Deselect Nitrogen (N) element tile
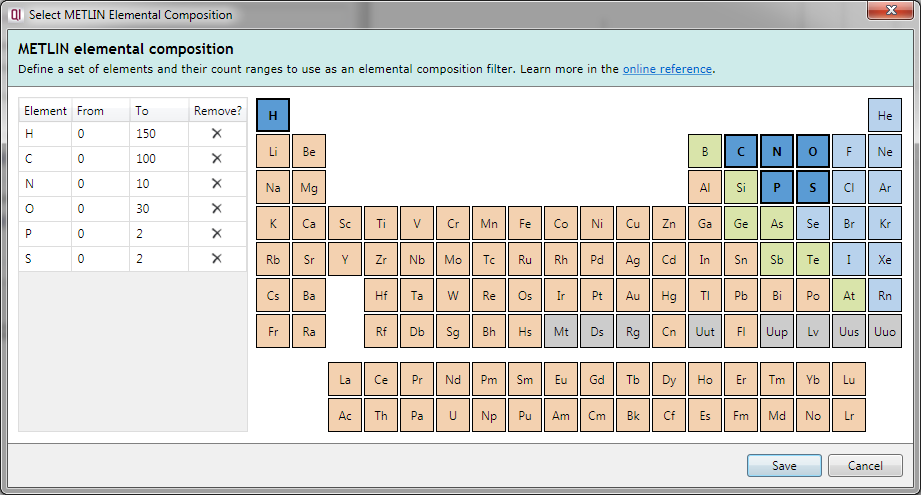Image resolution: width=921 pixels, height=495 pixels. click(x=777, y=151)
